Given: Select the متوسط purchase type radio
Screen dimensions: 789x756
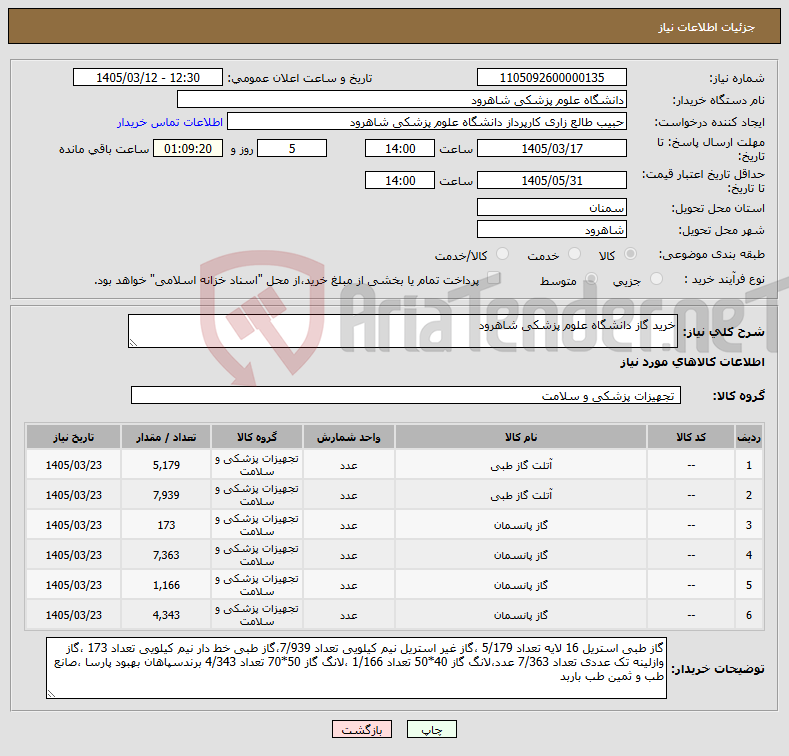Looking at the screenshot, I should (591, 279).
